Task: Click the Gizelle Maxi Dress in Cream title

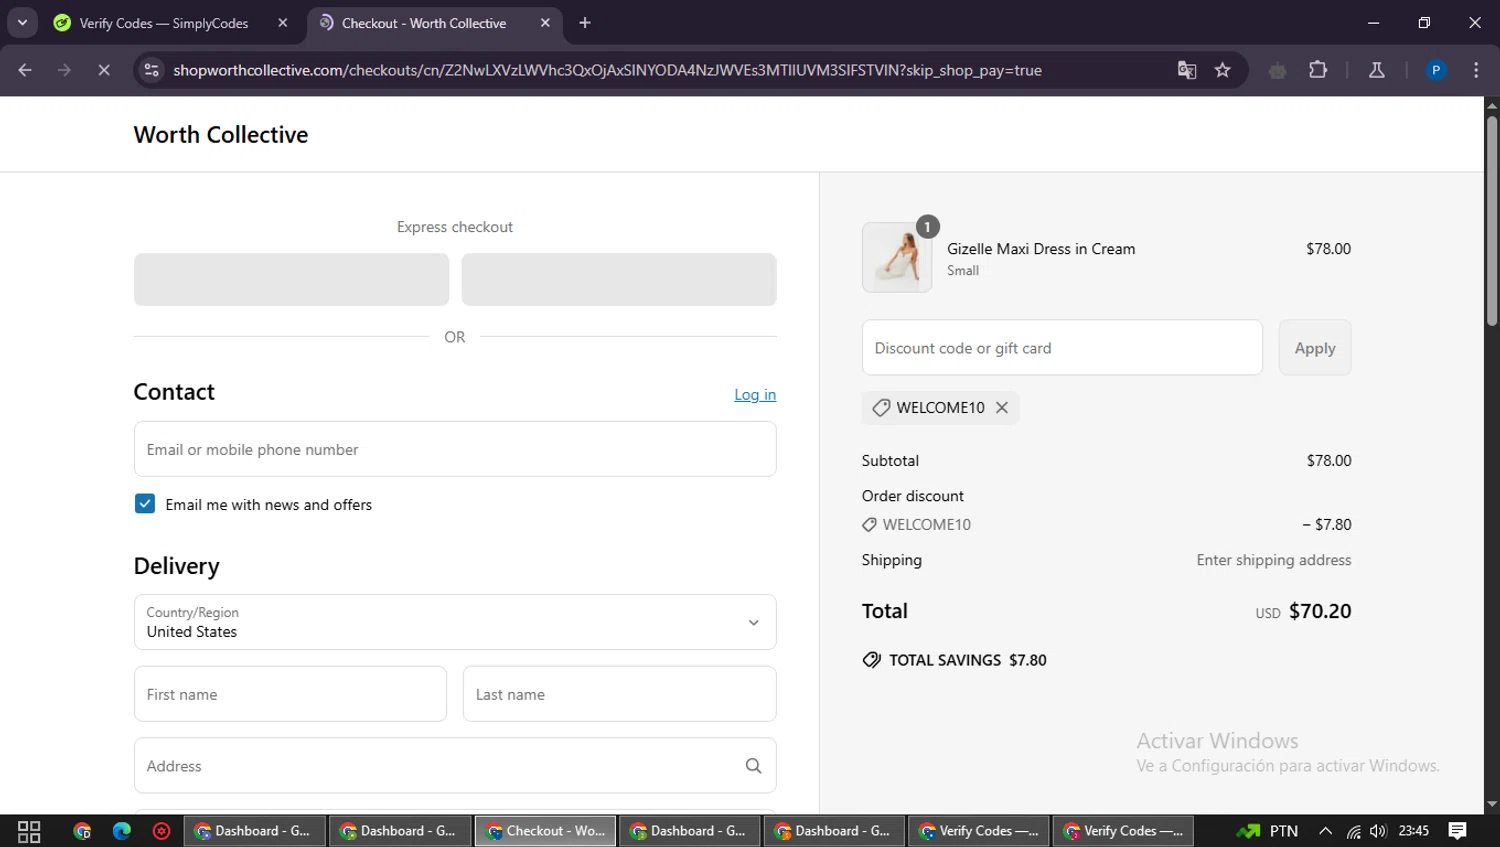Action: pos(1041,249)
